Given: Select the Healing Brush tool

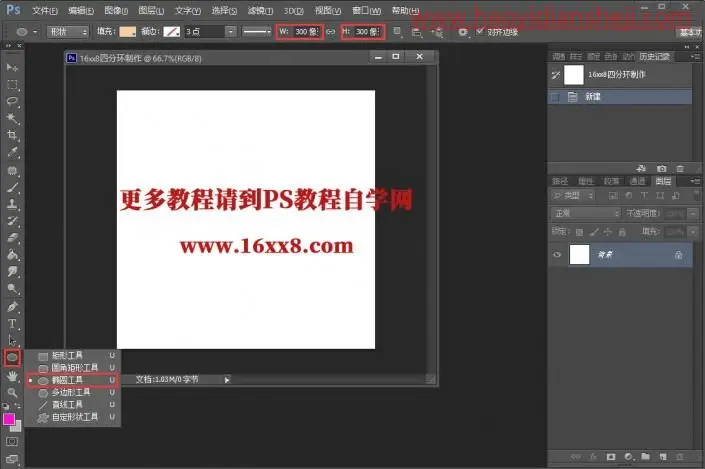Looking at the screenshot, I should tap(12, 170).
